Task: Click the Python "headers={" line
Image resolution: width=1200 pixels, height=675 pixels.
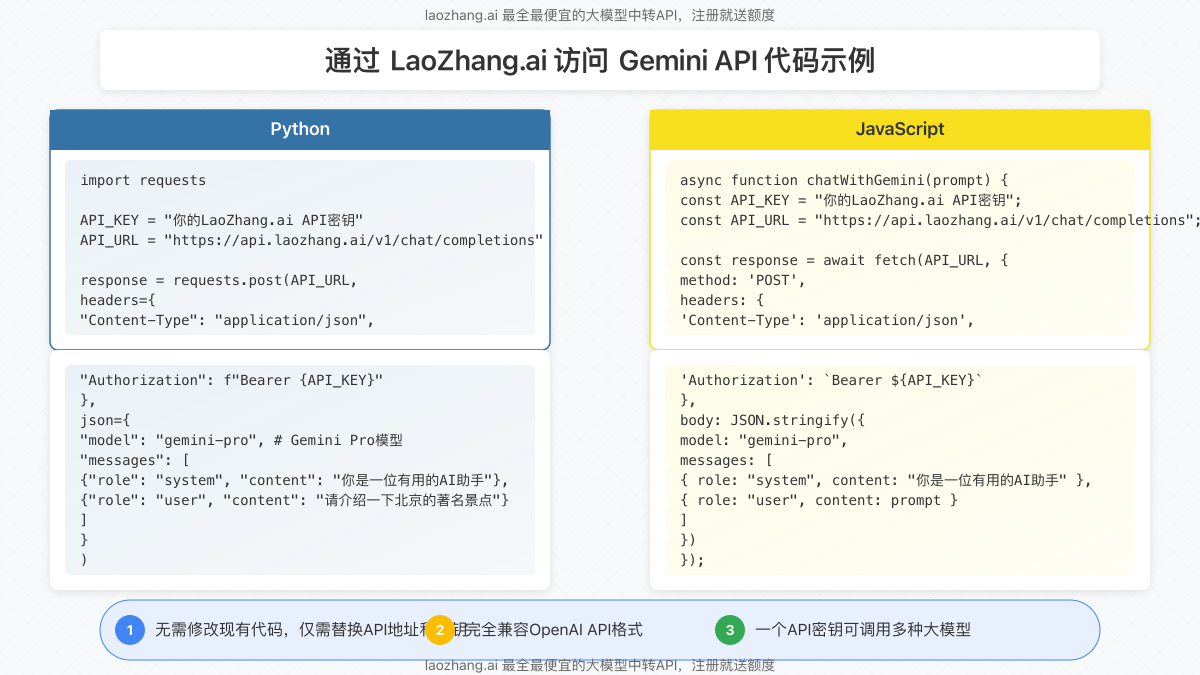Action: (x=118, y=300)
